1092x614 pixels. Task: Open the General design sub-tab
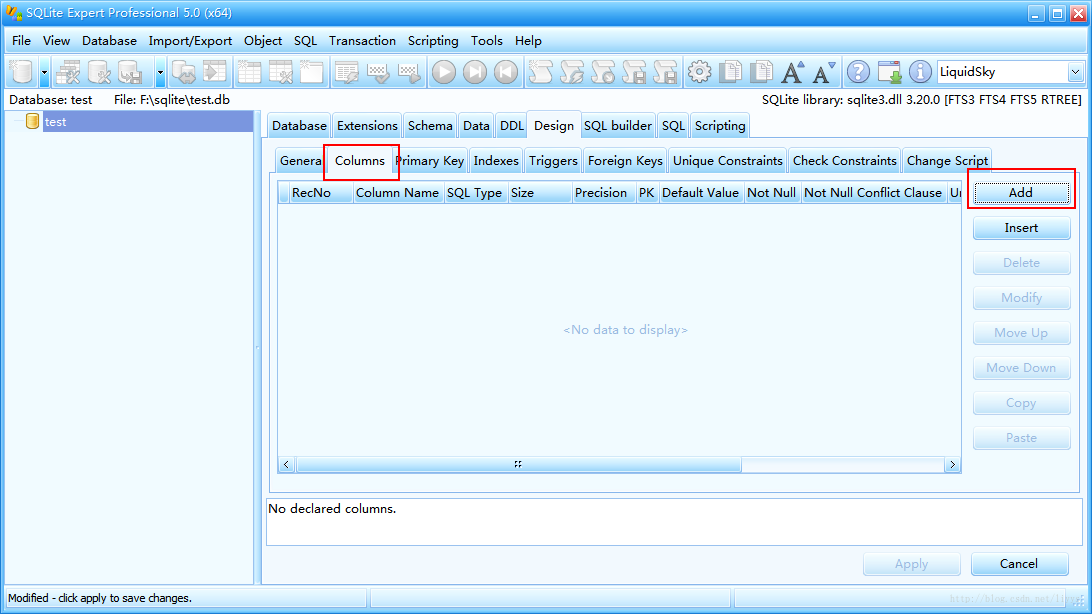pos(300,161)
